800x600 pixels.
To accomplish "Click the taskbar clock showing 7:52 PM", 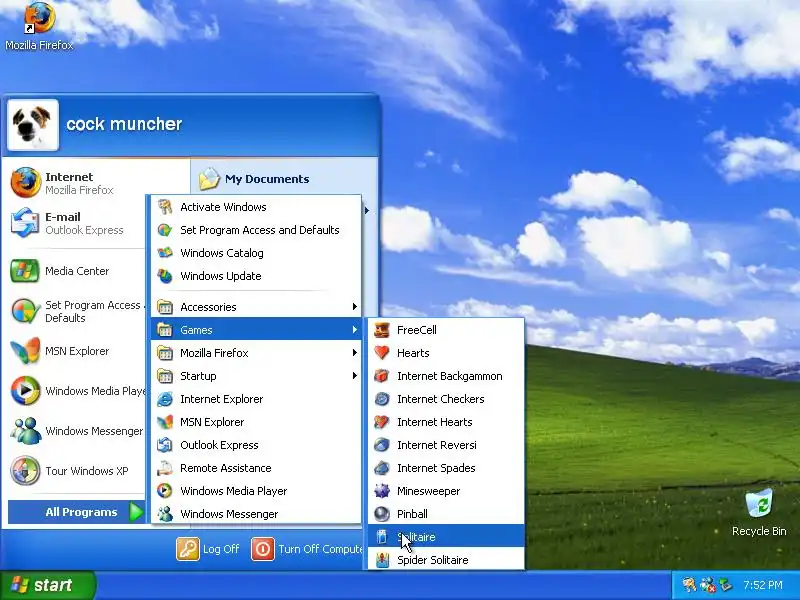I will [763, 585].
